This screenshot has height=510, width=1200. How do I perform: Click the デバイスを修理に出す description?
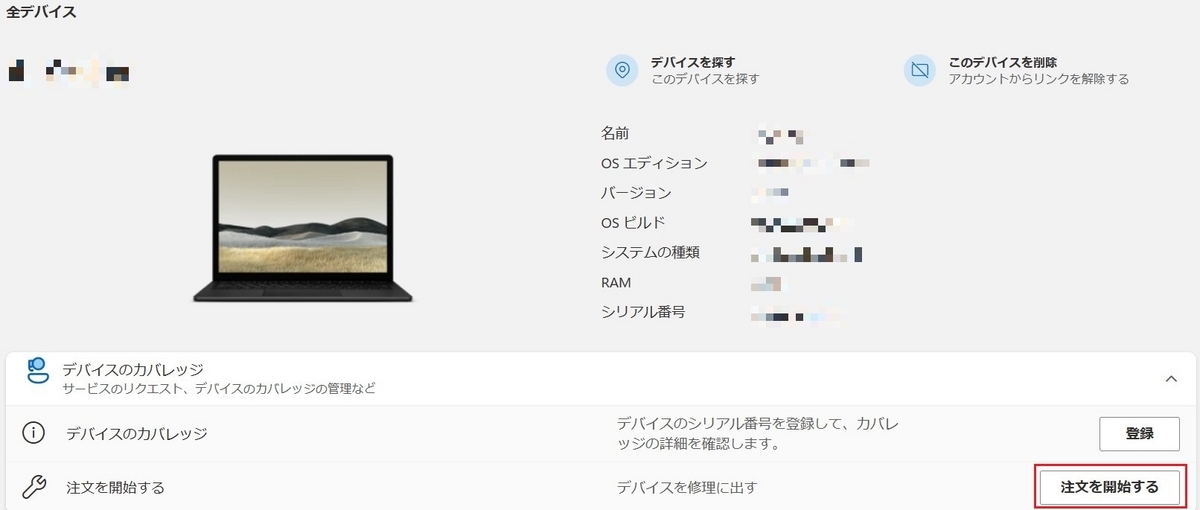tap(687, 487)
